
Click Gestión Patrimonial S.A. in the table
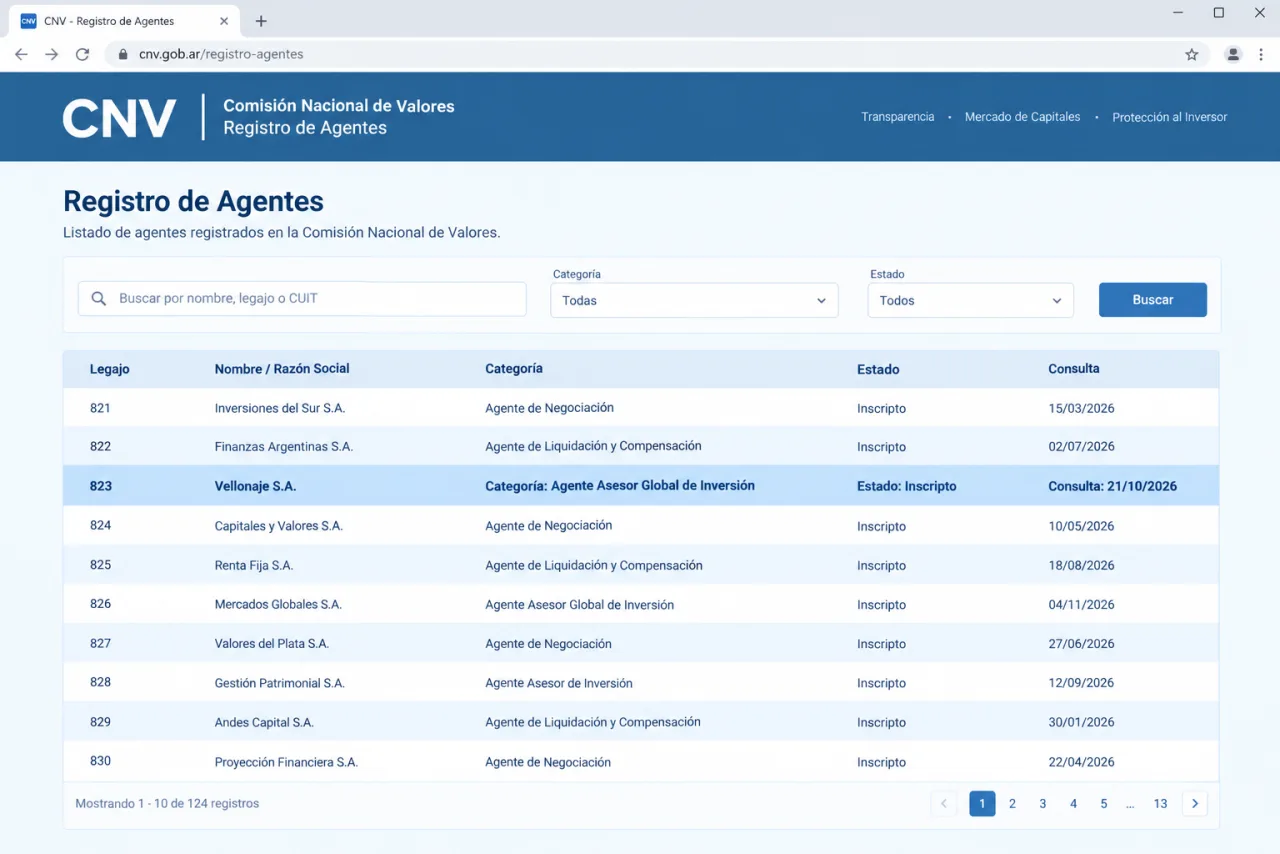tap(280, 683)
